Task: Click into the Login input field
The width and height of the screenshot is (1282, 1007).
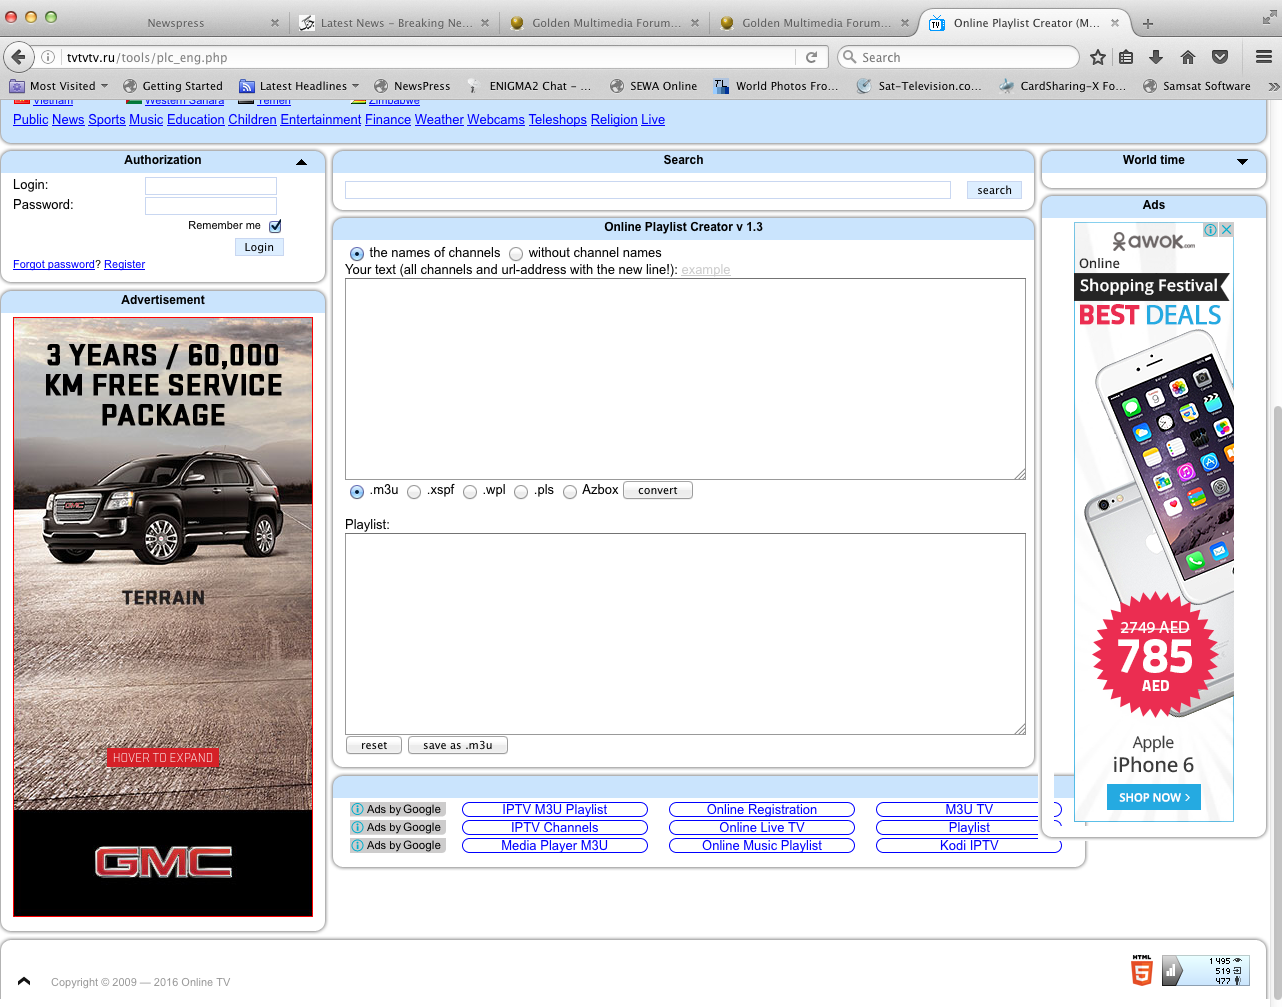Action: click(211, 185)
